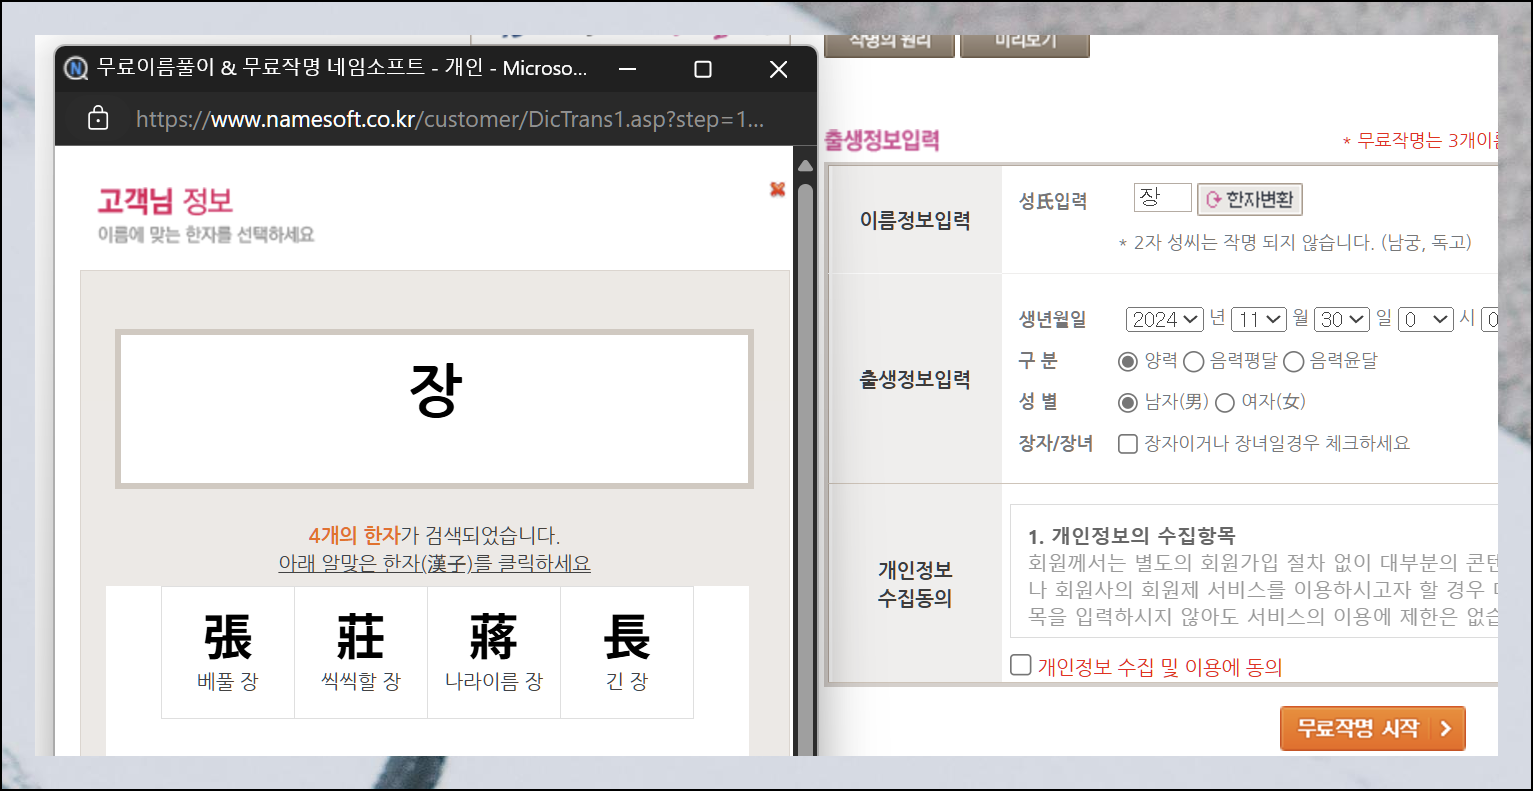Screen dimensions: 1533x791
Task: Open the day dropdown showing 30
Action: click(x=1341, y=319)
